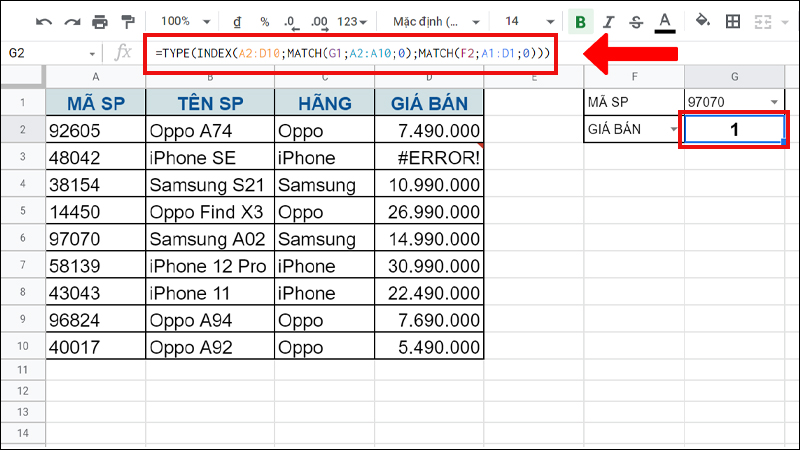Click the decrease decimal places icon
Viewport: 800px width, 450px height.
coord(290,21)
